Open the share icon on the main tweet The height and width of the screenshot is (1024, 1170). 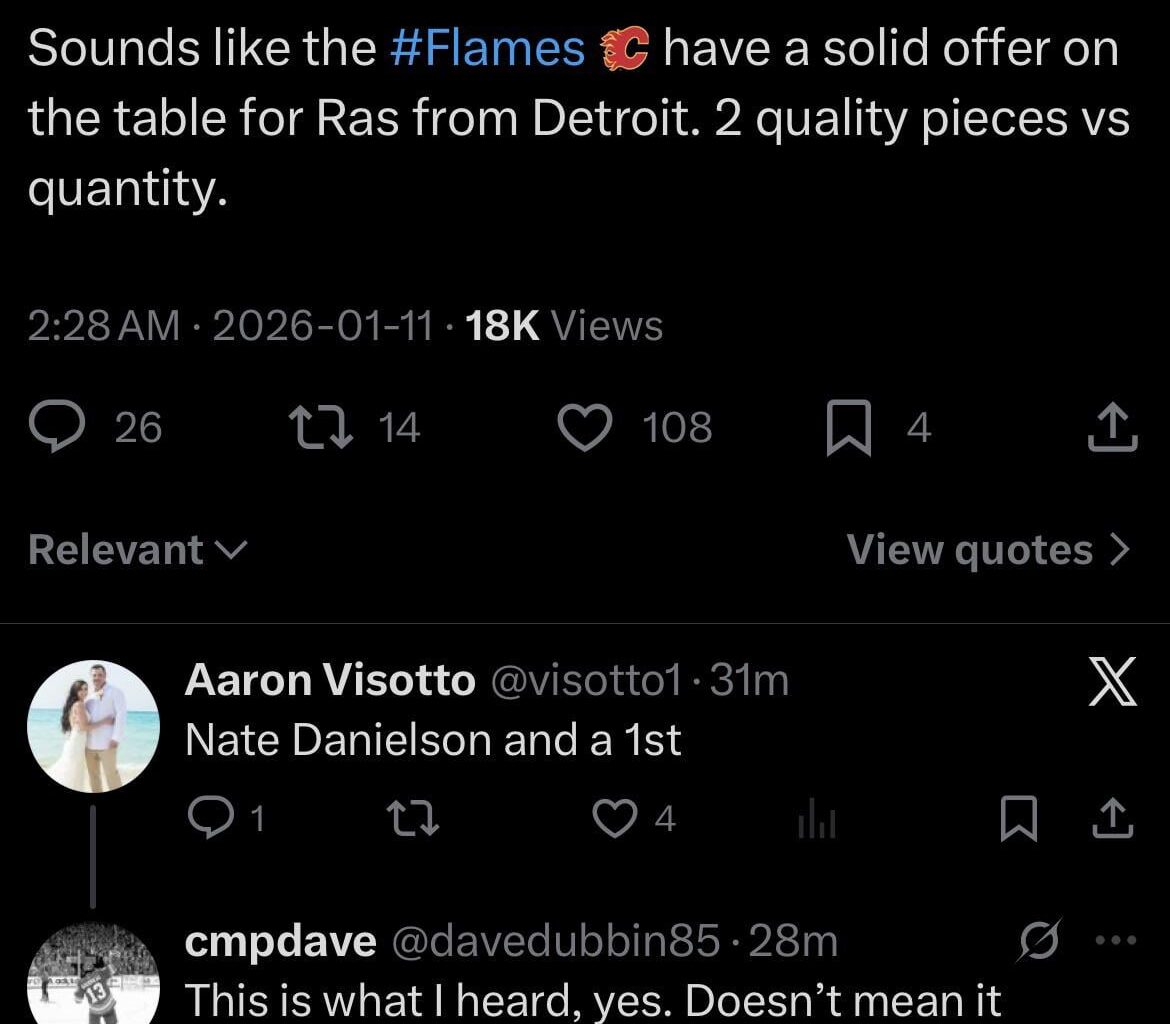1112,427
